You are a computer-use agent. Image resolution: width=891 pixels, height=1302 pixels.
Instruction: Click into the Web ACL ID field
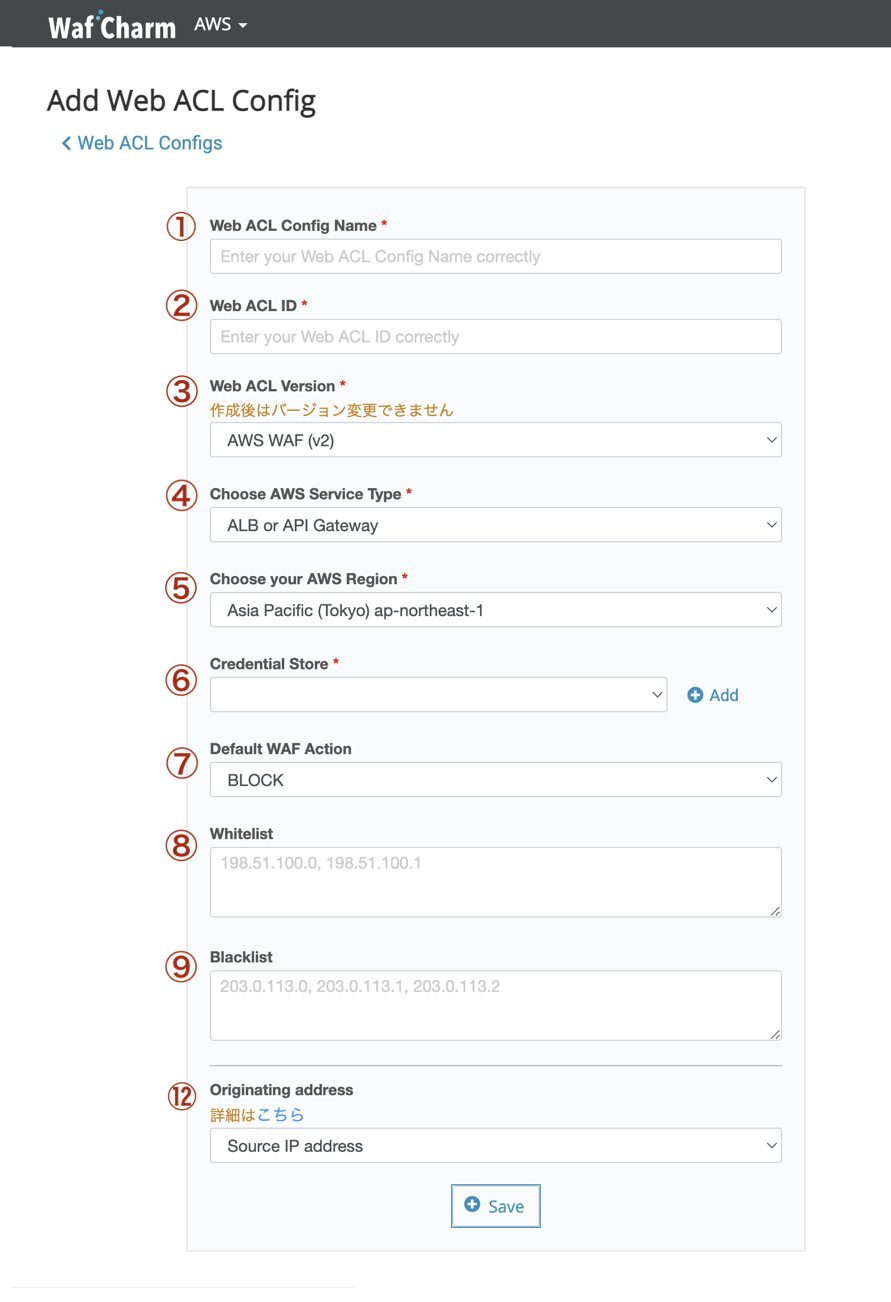click(495, 336)
